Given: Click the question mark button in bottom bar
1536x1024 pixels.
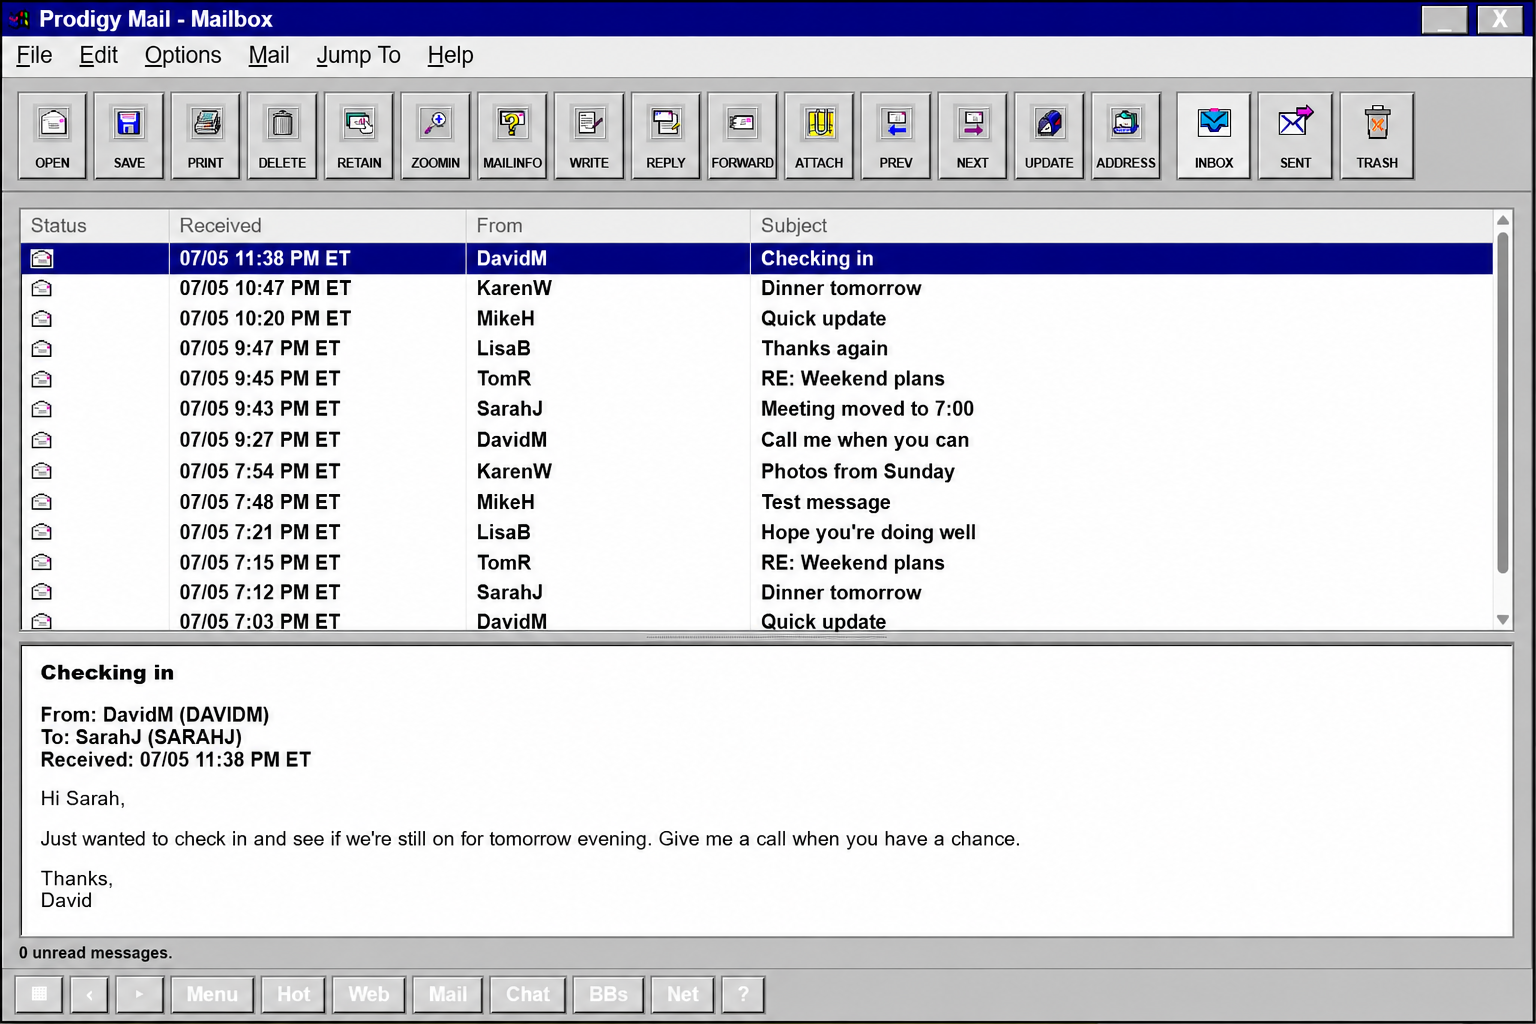Looking at the screenshot, I should 743,994.
